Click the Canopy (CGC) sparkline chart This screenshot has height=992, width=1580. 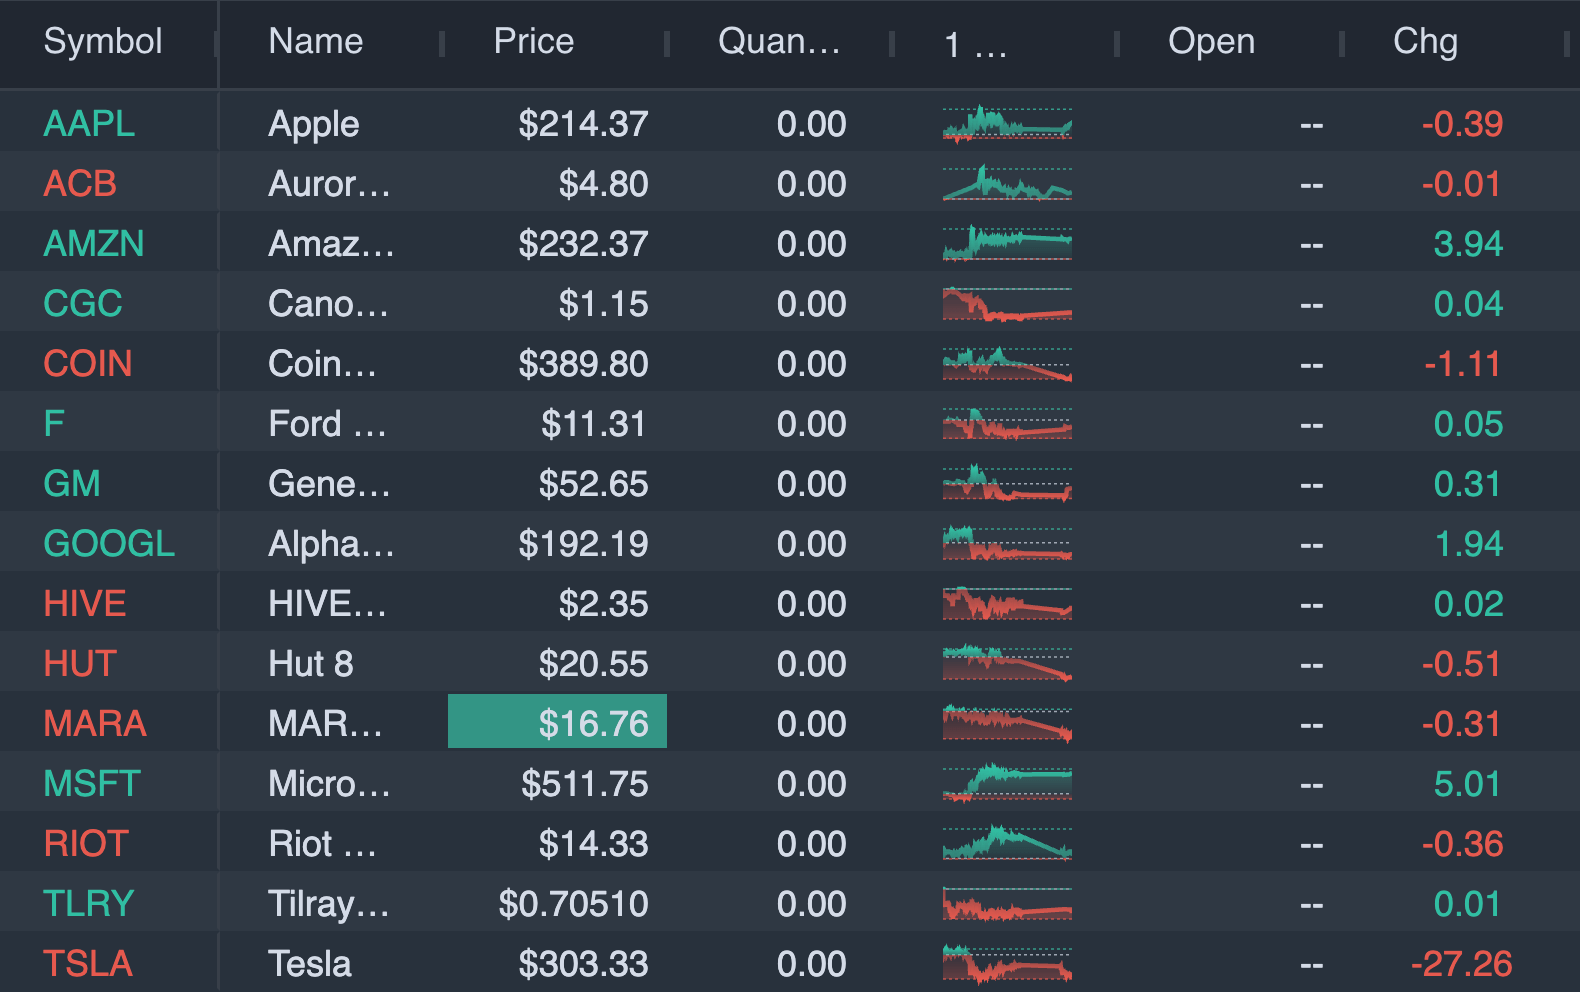(x=1007, y=304)
